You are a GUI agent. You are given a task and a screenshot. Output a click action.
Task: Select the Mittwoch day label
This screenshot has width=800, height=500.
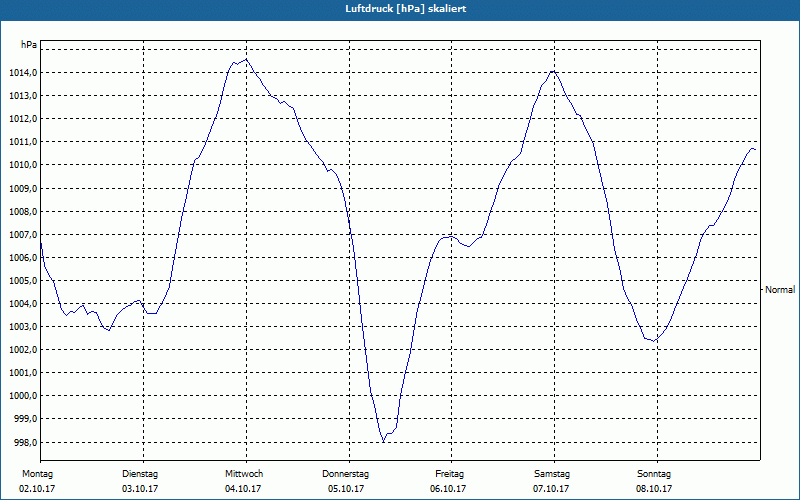pyautogui.click(x=244, y=474)
